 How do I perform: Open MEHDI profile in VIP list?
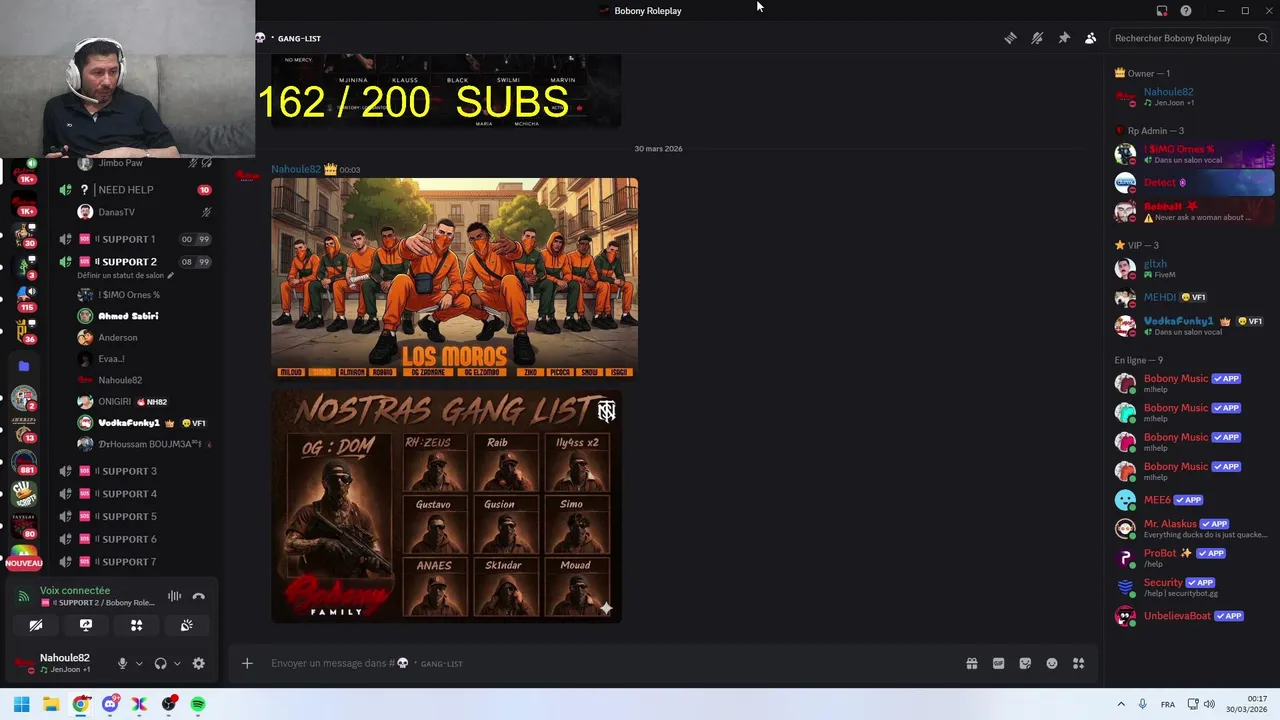pos(1192,297)
